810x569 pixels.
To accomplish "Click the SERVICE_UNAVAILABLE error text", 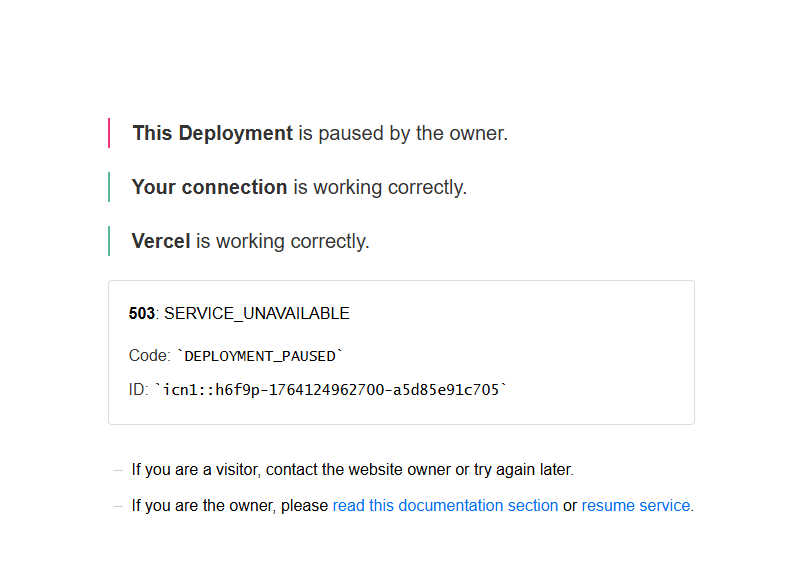I will coord(257,314).
